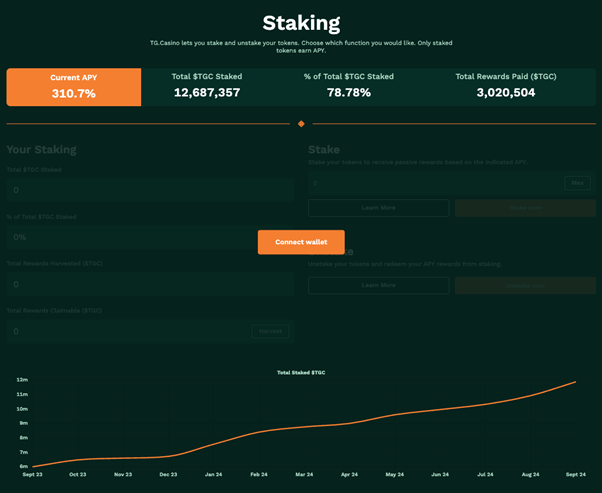Click the Total Rewards Paid 3,020,504 stat

point(506,86)
